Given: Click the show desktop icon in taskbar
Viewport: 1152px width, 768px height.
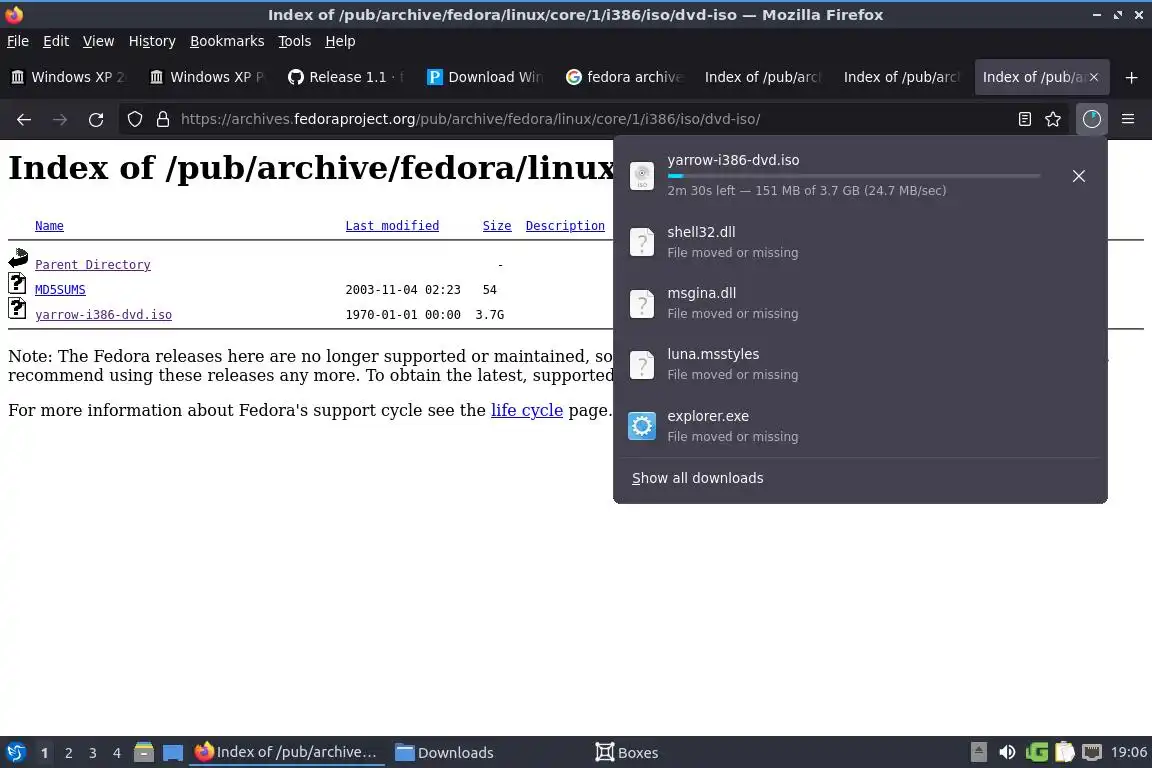Looking at the screenshot, I should [173, 753].
